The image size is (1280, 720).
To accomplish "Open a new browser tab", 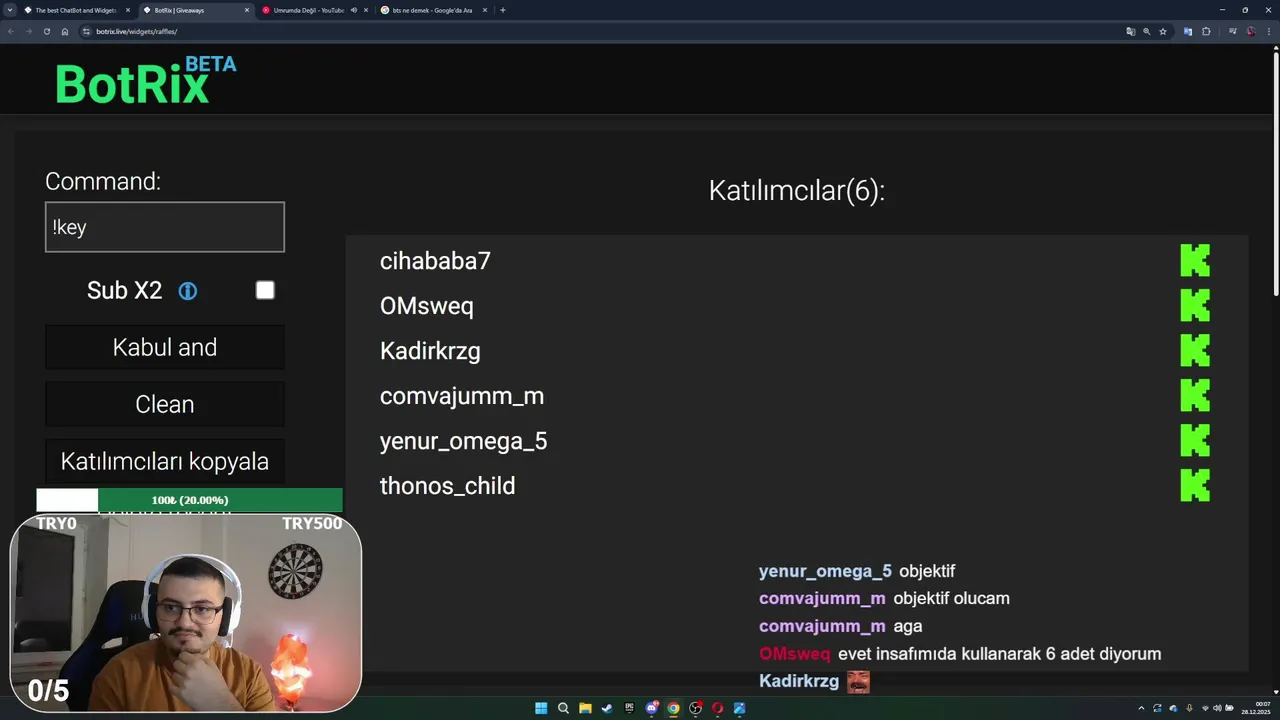I will tap(503, 10).
